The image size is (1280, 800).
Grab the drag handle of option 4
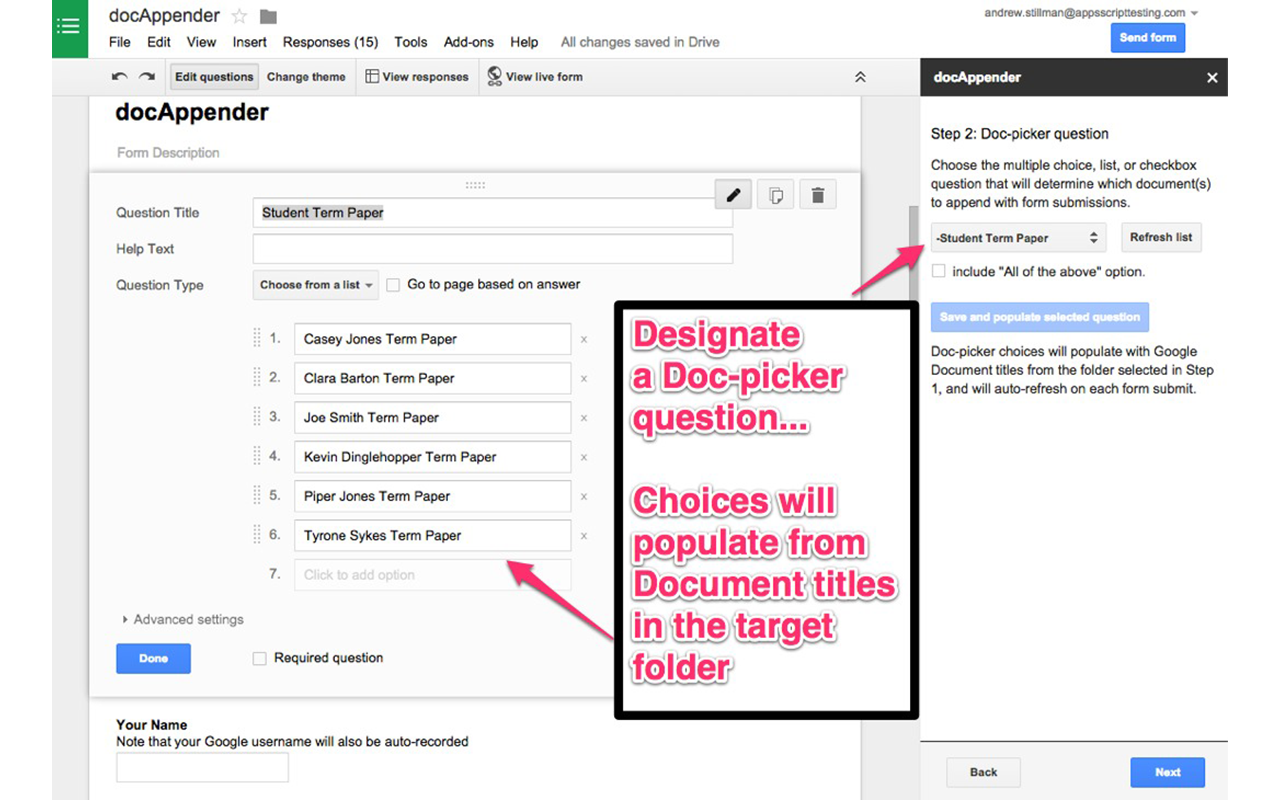[257, 456]
